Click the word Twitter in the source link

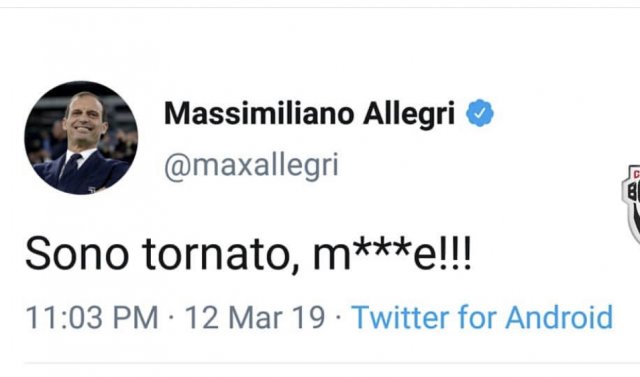pyautogui.click(x=401, y=317)
